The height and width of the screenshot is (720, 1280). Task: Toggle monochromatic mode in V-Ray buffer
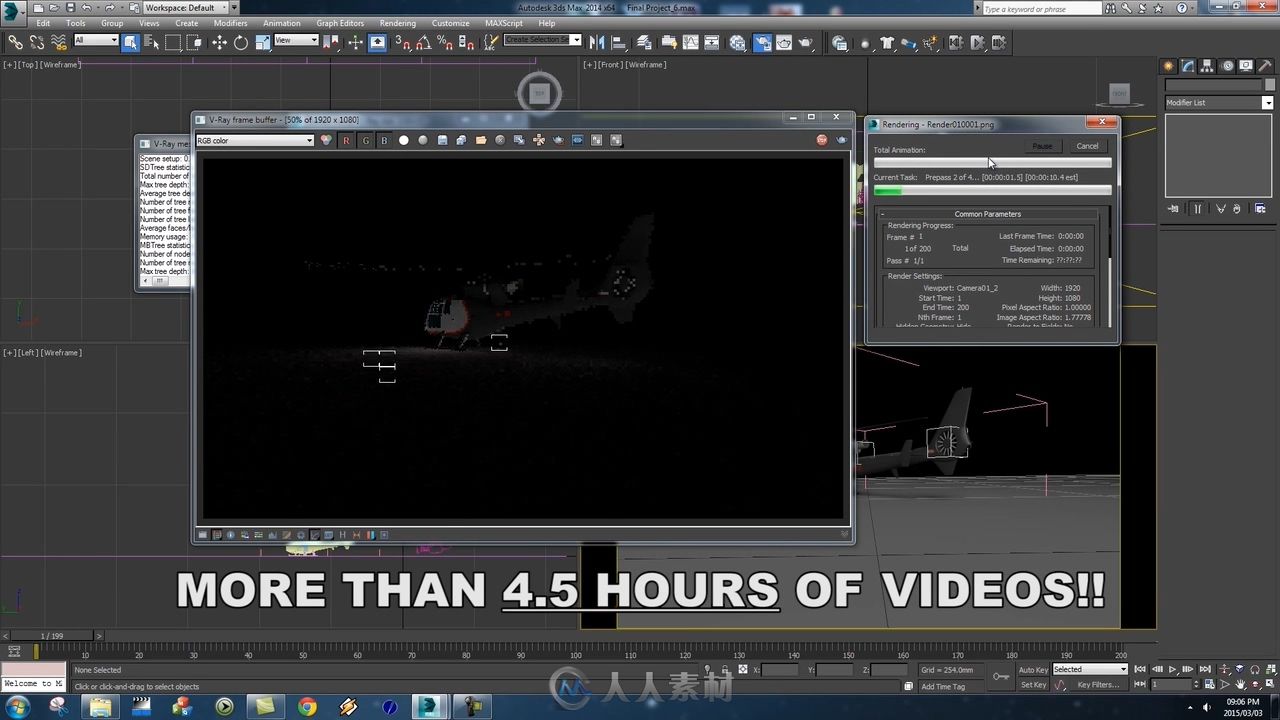(423, 140)
